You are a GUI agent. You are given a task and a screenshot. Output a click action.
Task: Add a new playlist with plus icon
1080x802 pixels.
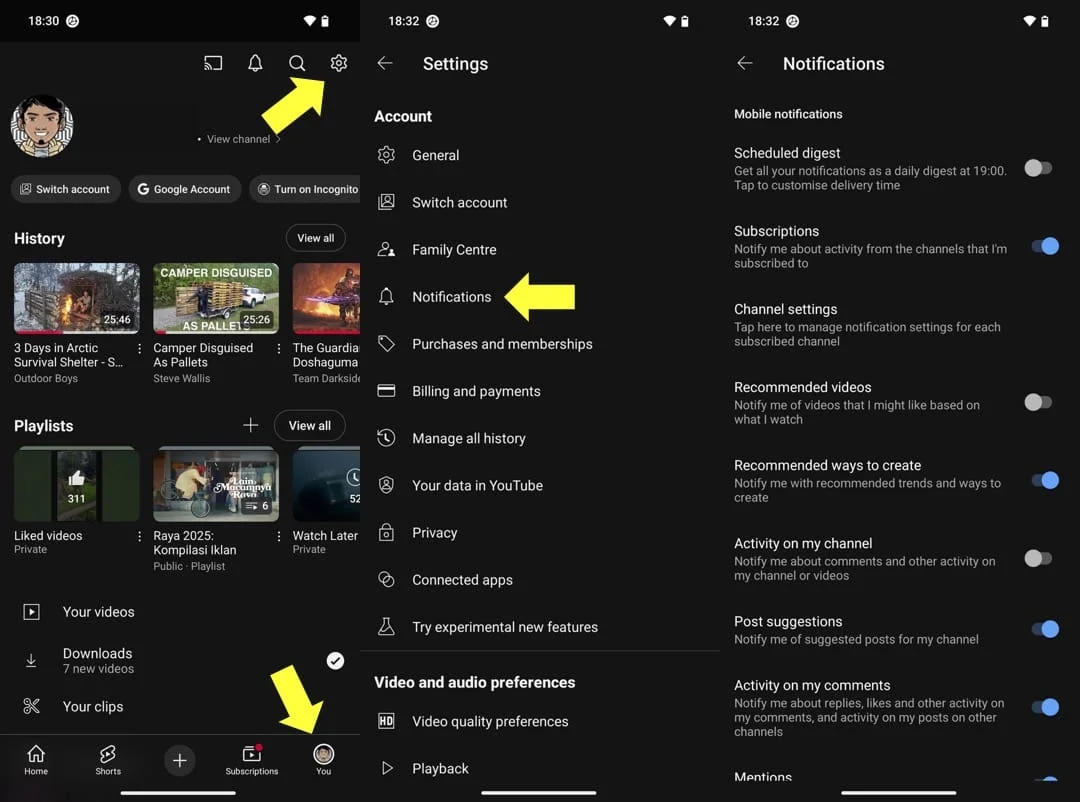[251, 425]
